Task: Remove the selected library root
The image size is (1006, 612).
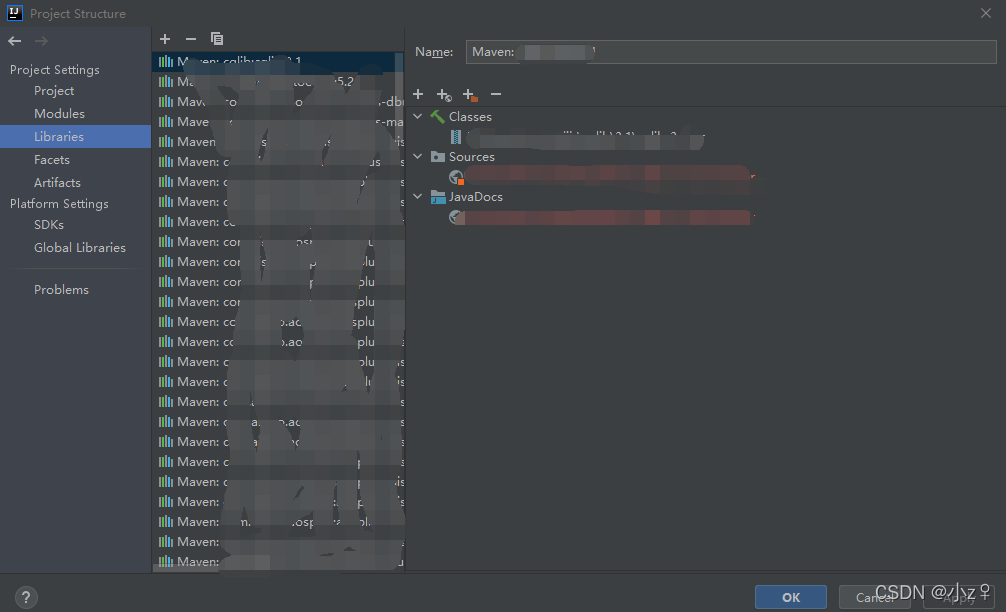Action: (496, 94)
